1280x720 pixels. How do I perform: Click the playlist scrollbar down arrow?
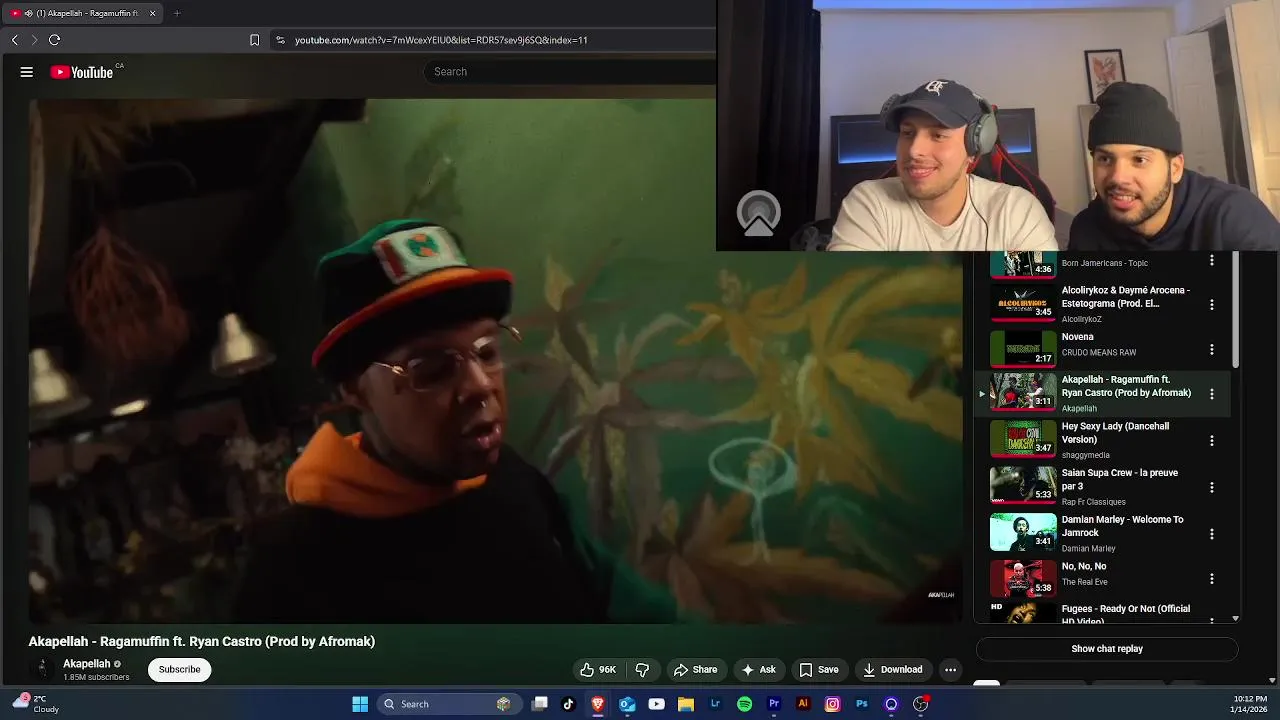tap(1235, 619)
